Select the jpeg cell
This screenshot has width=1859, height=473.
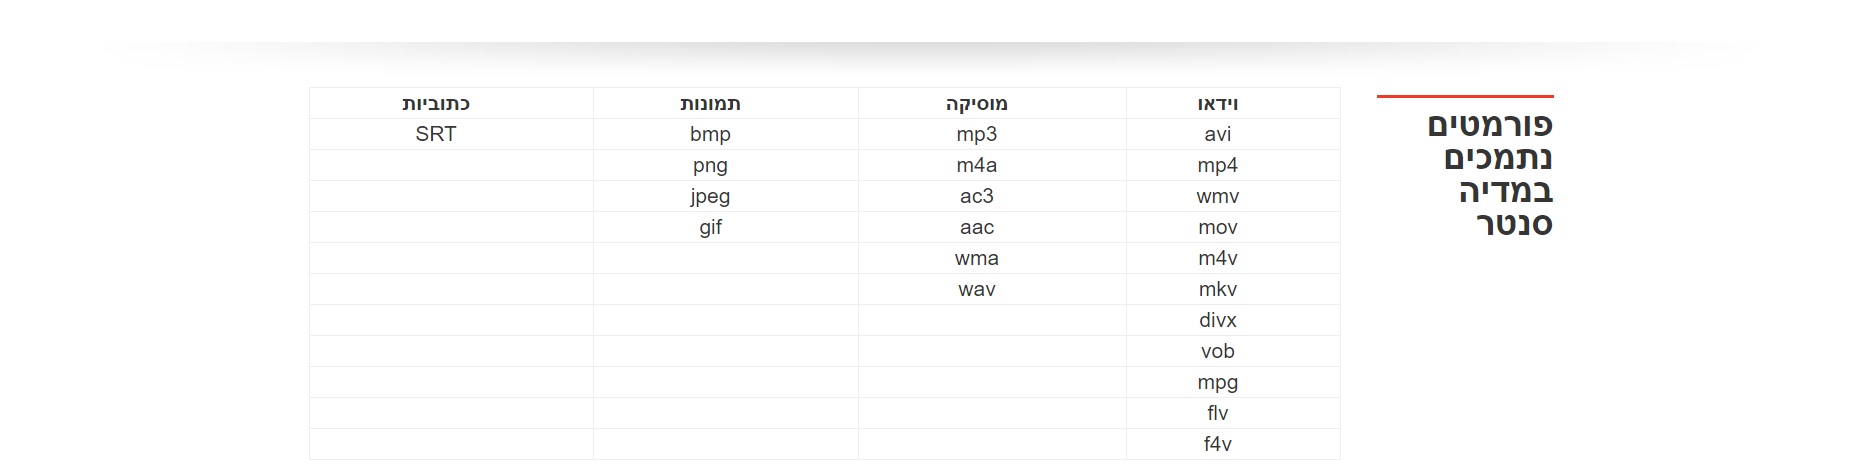[710, 196]
